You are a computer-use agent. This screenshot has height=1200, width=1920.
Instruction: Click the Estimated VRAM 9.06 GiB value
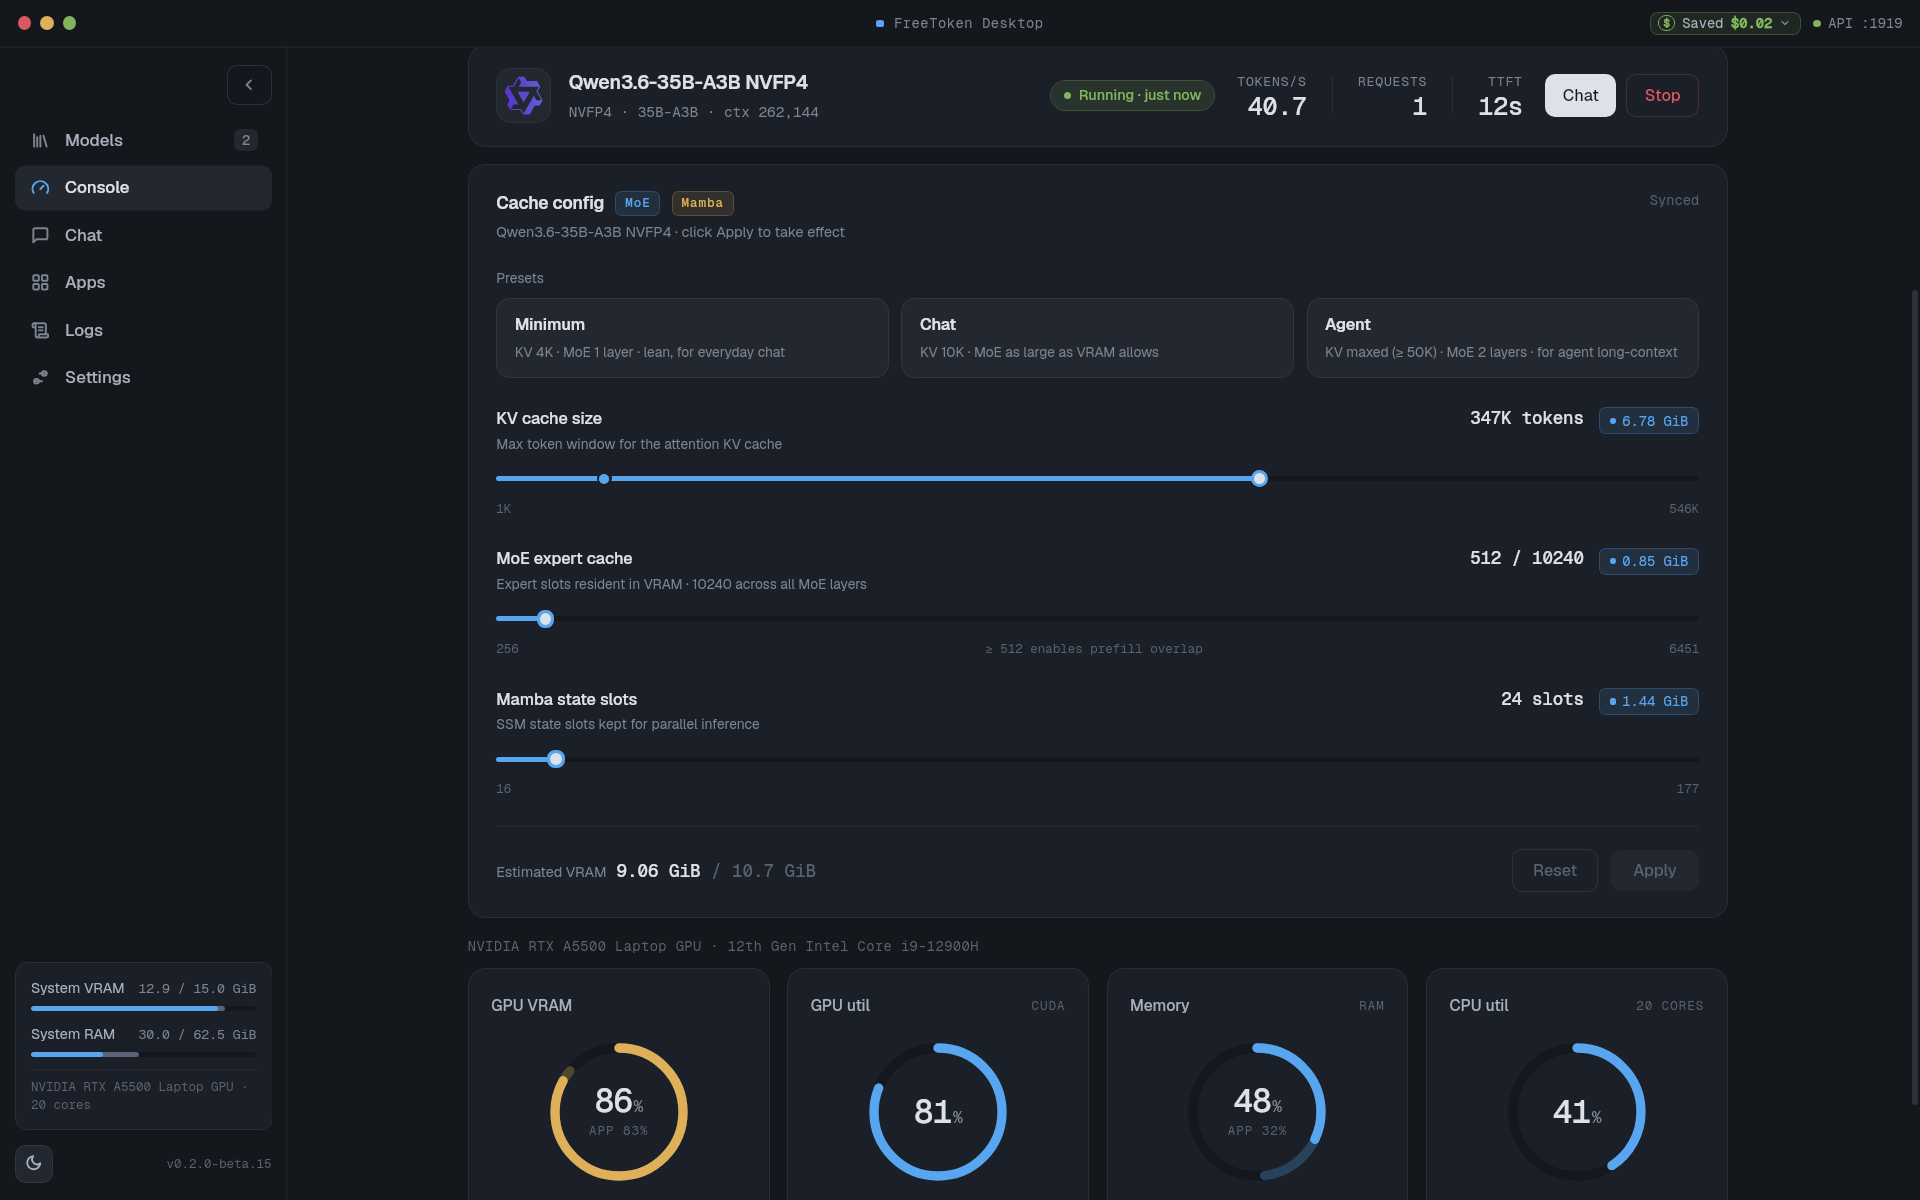click(658, 871)
